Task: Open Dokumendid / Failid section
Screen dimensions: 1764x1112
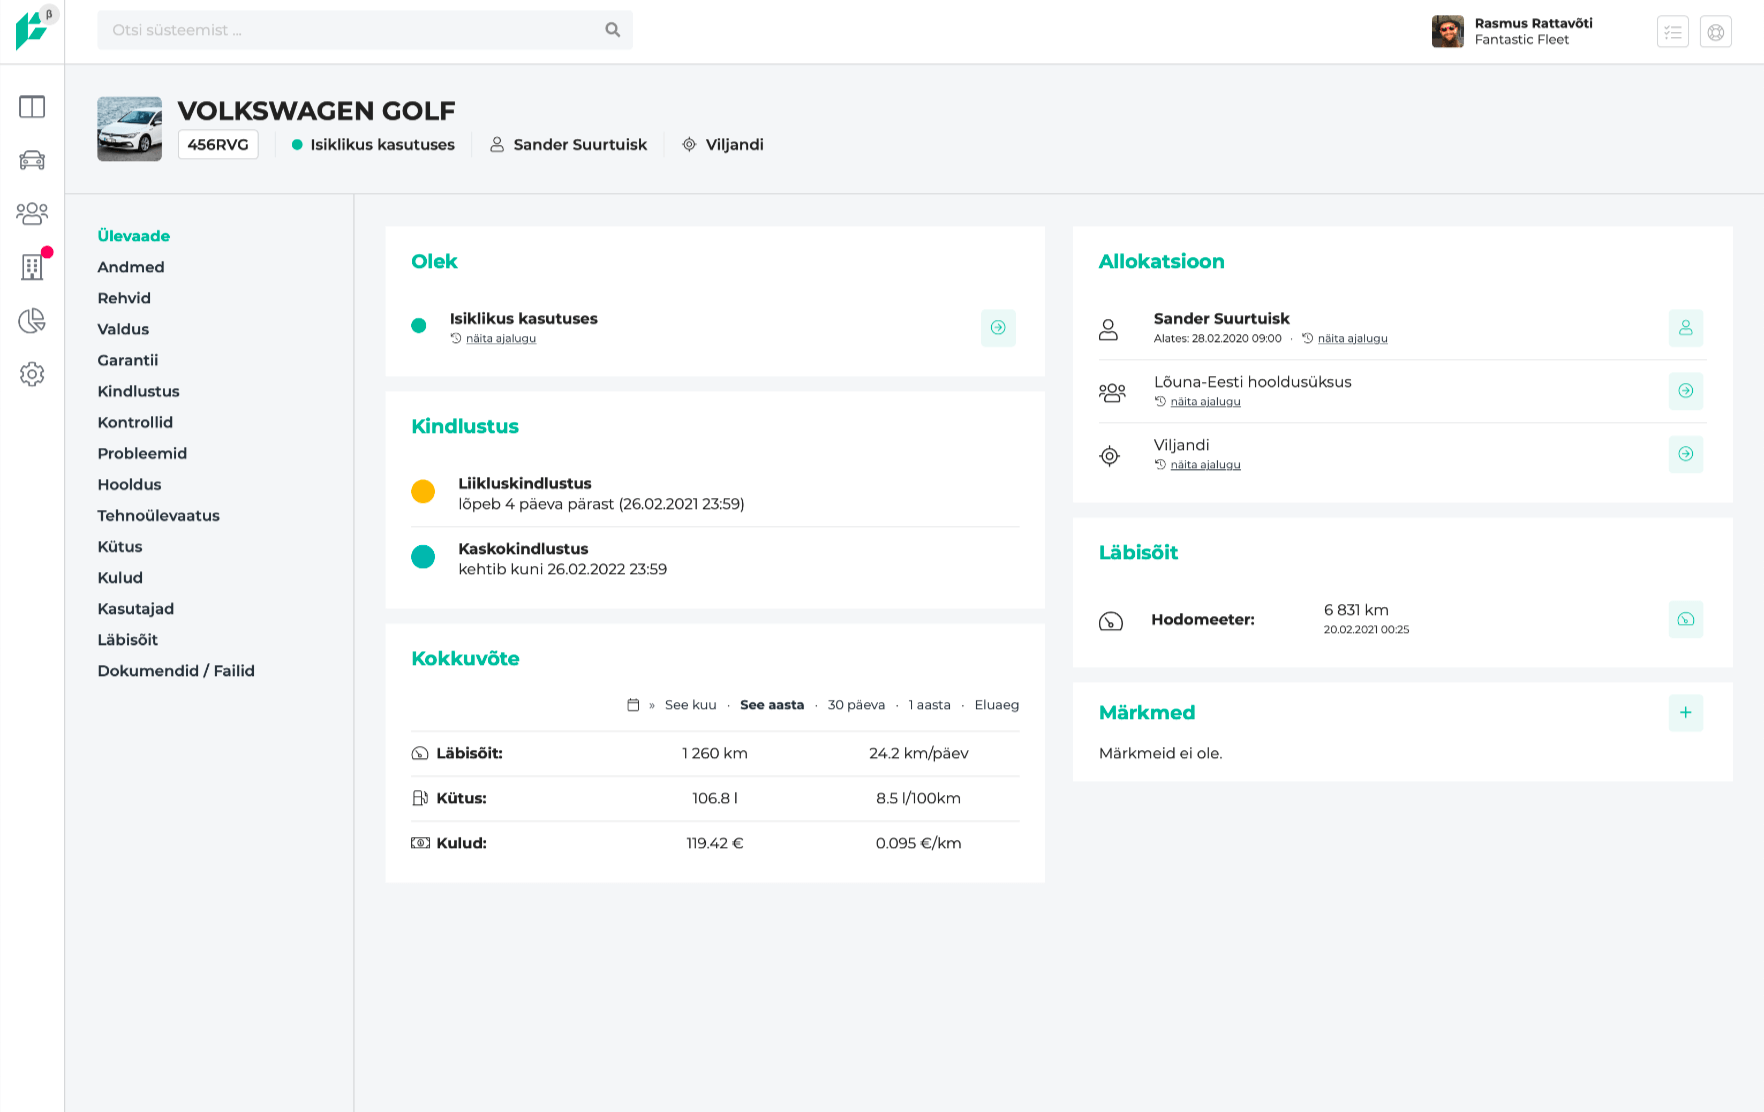Action: (x=176, y=670)
